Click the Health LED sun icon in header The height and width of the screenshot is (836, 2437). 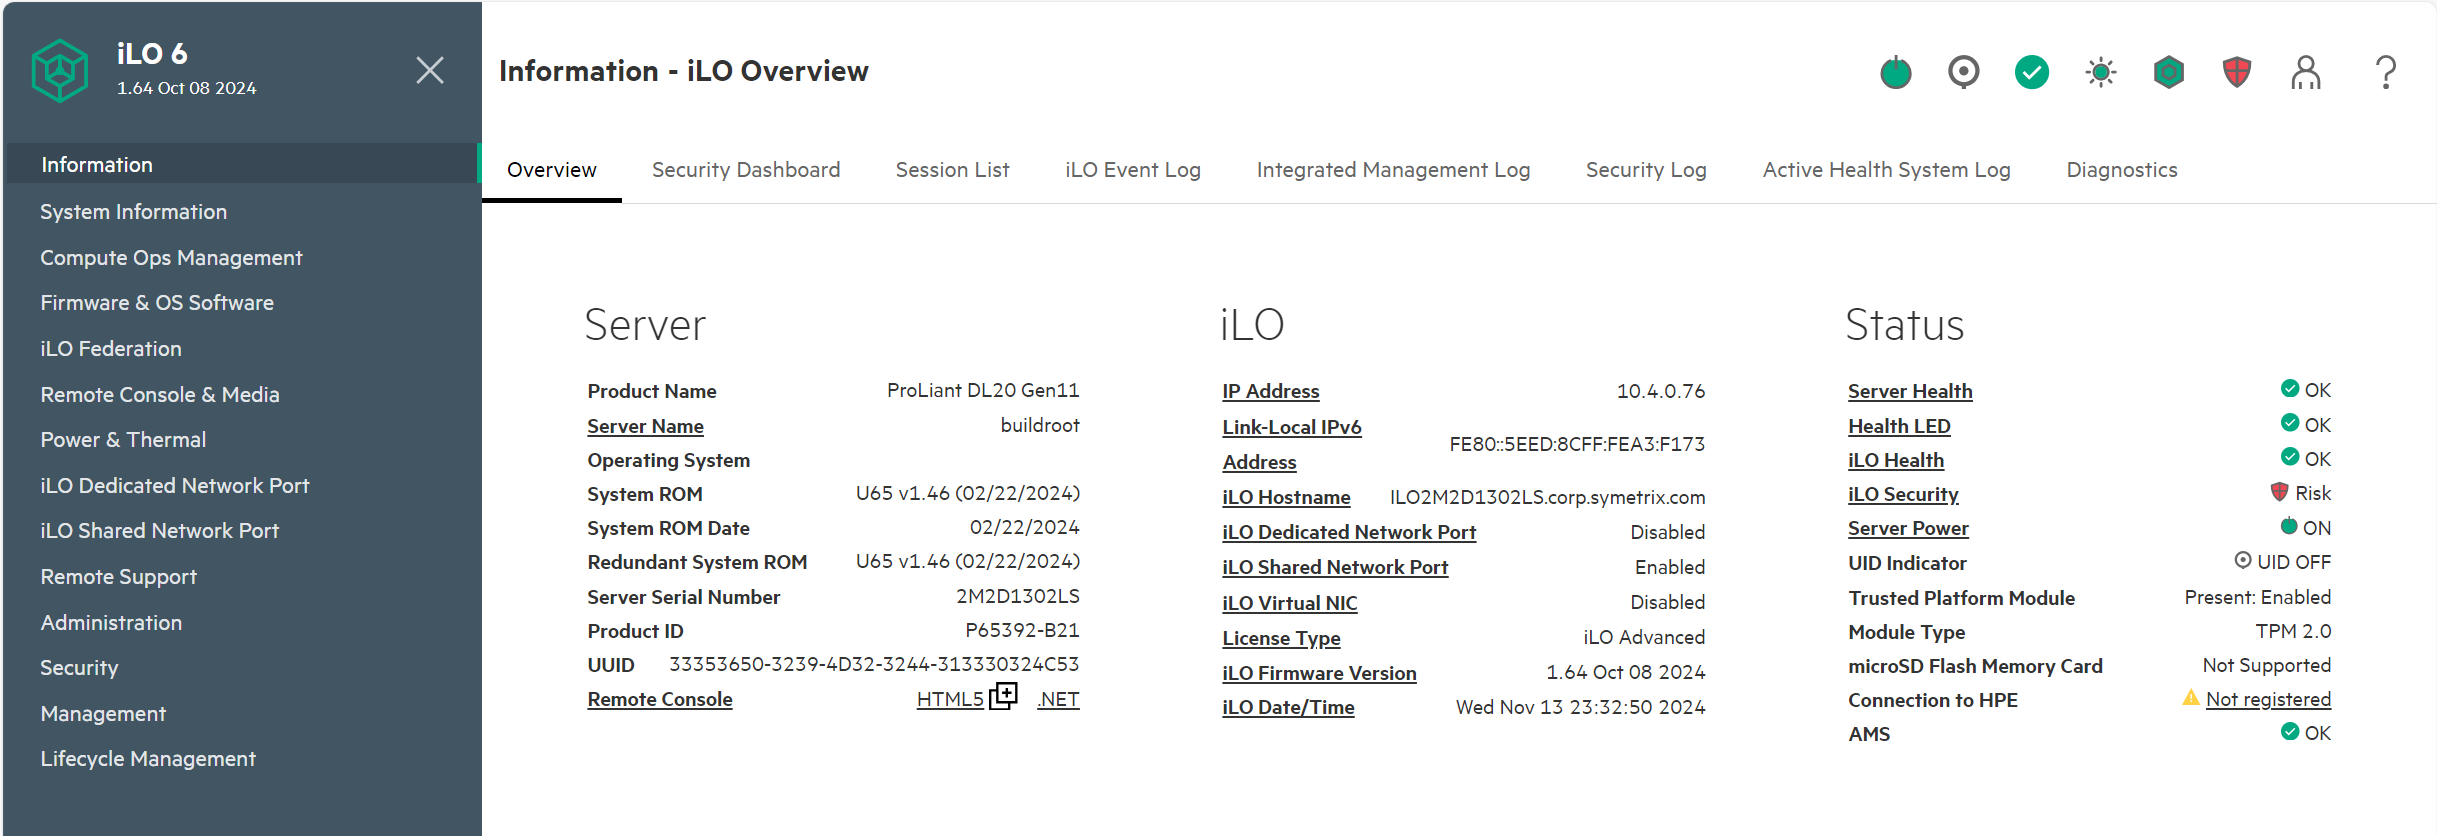pyautogui.click(x=2101, y=72)
